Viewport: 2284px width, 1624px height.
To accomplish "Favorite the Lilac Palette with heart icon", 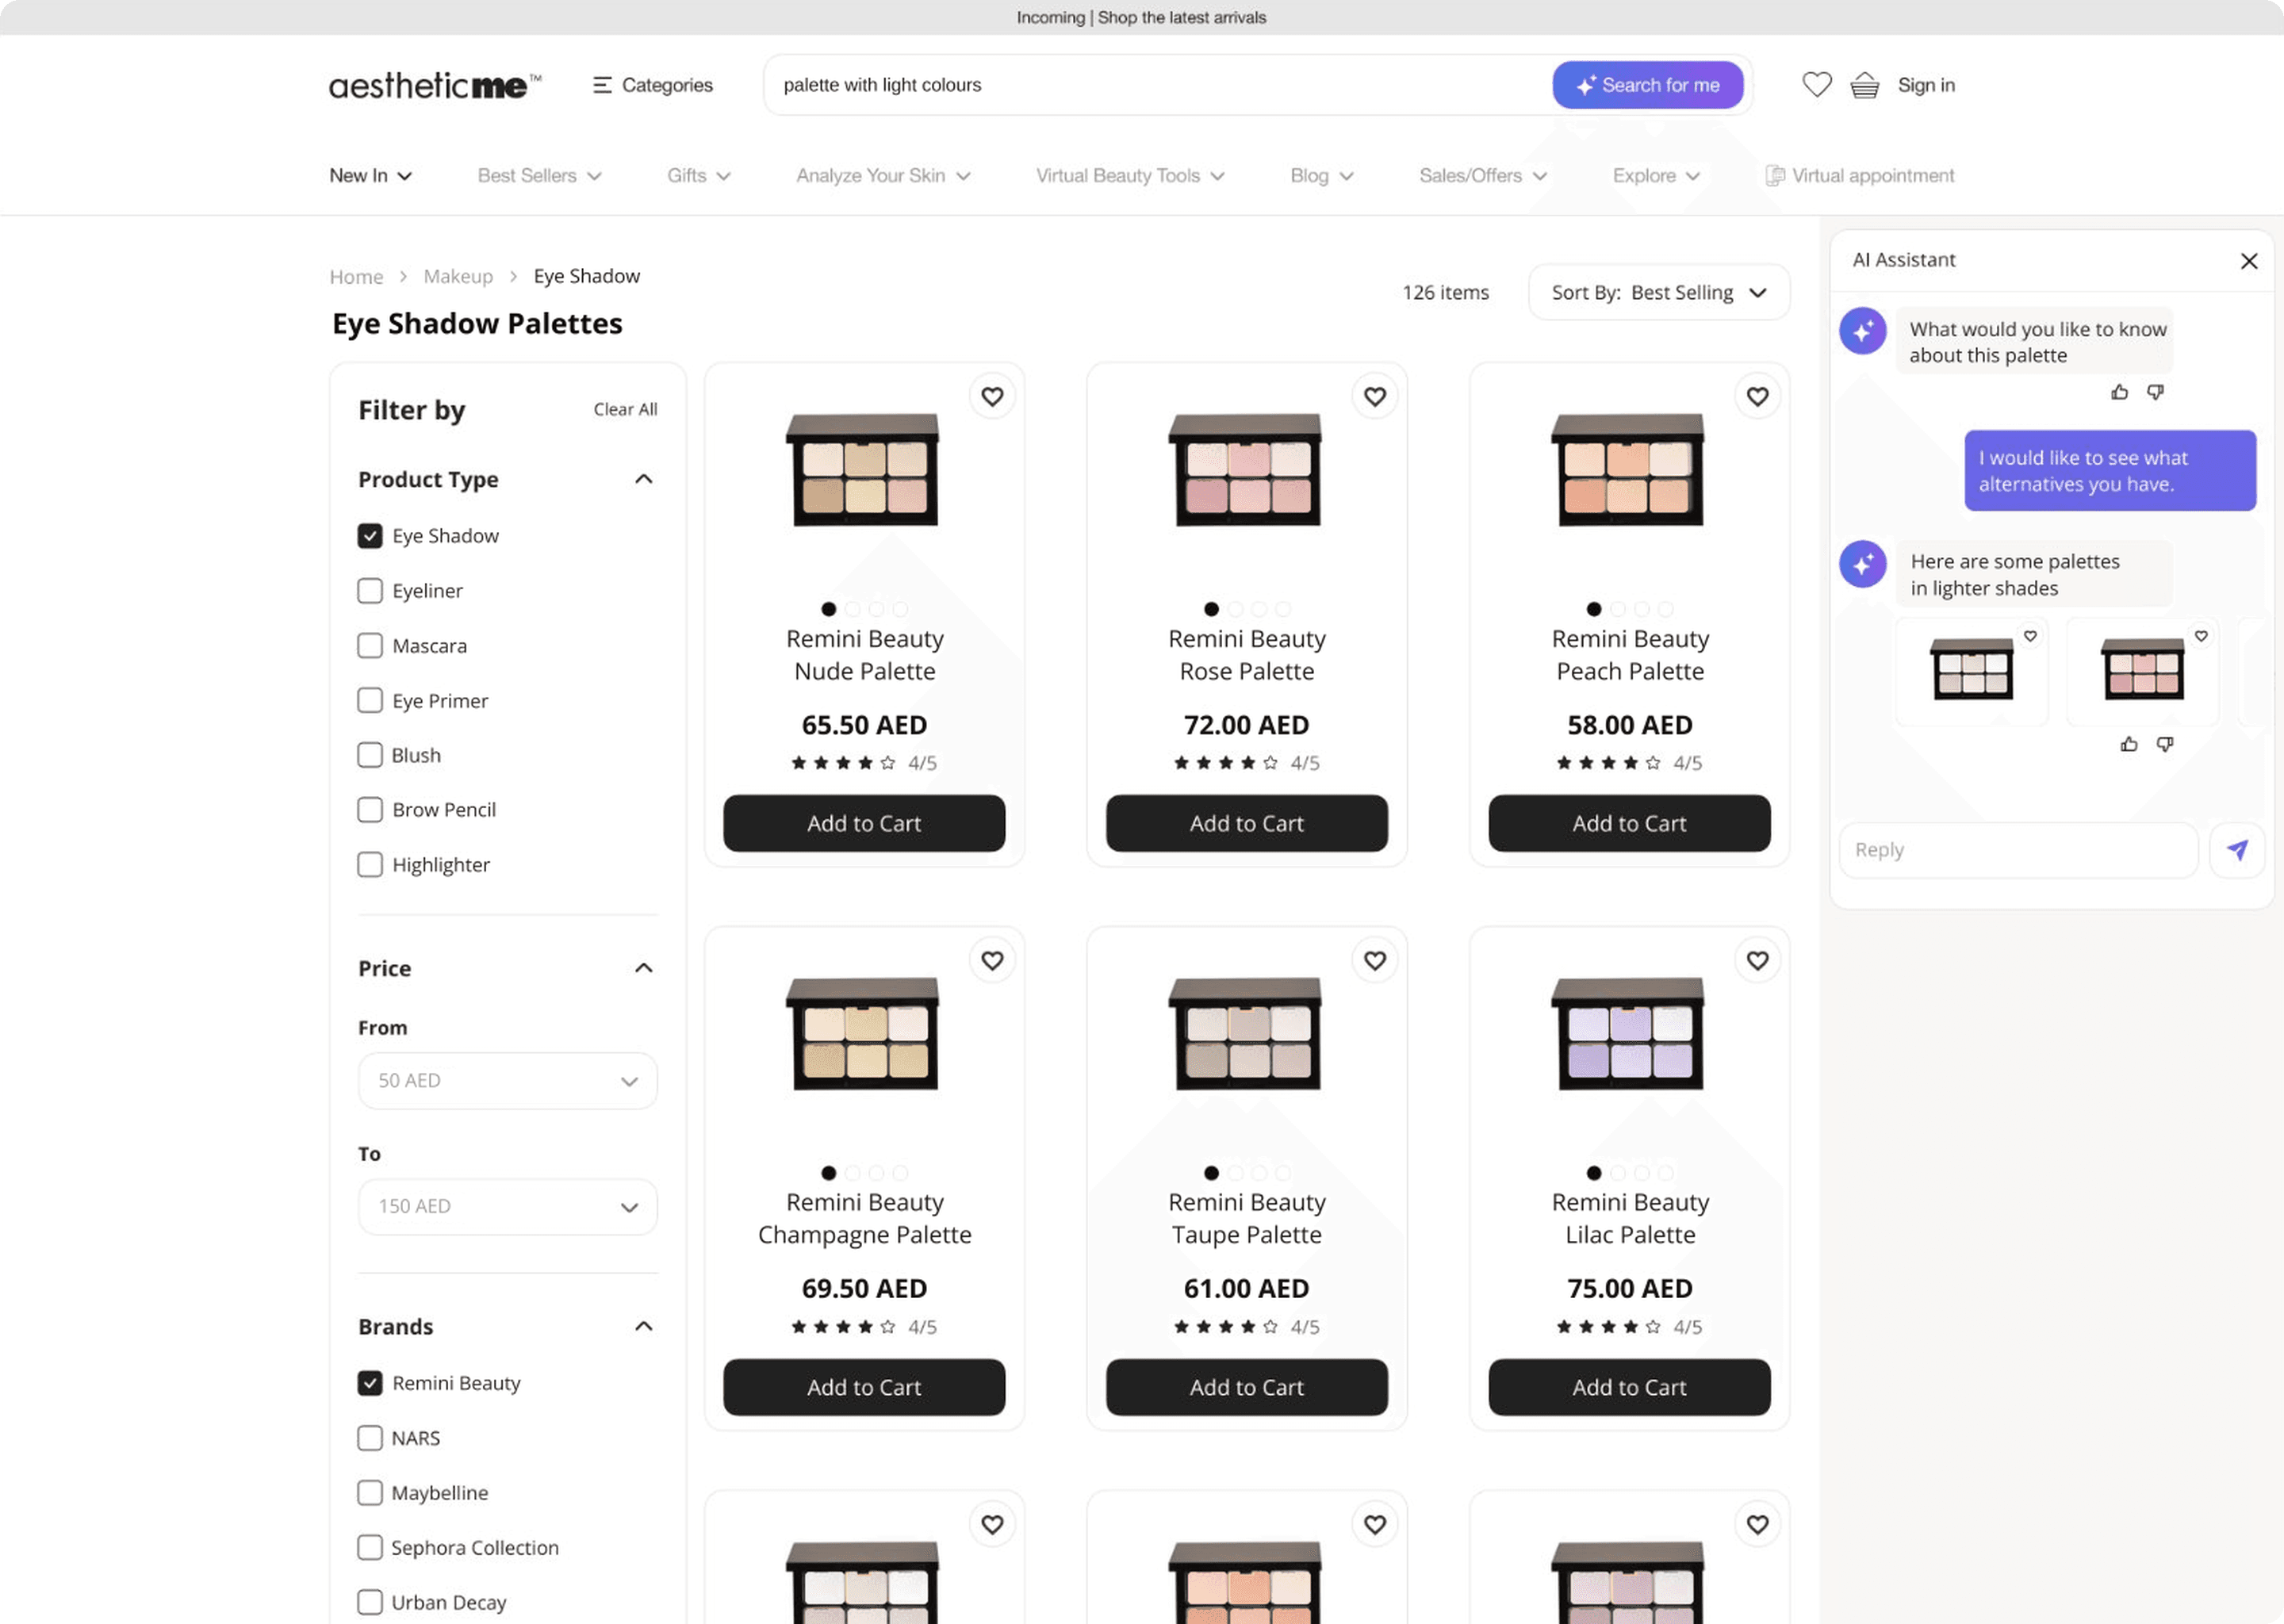I will pyautogui.click(x=1757, y=960).
